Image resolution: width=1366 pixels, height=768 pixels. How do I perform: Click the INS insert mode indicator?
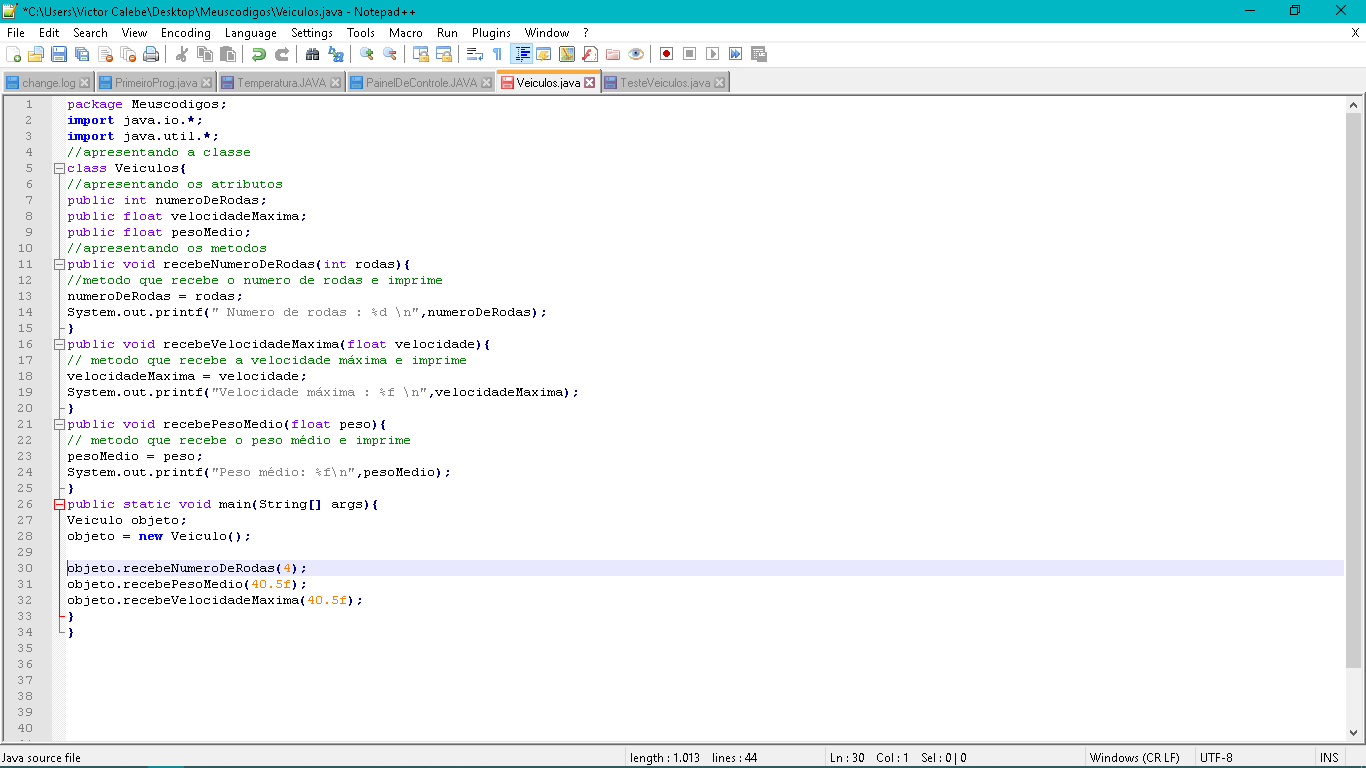point(1329,758)
